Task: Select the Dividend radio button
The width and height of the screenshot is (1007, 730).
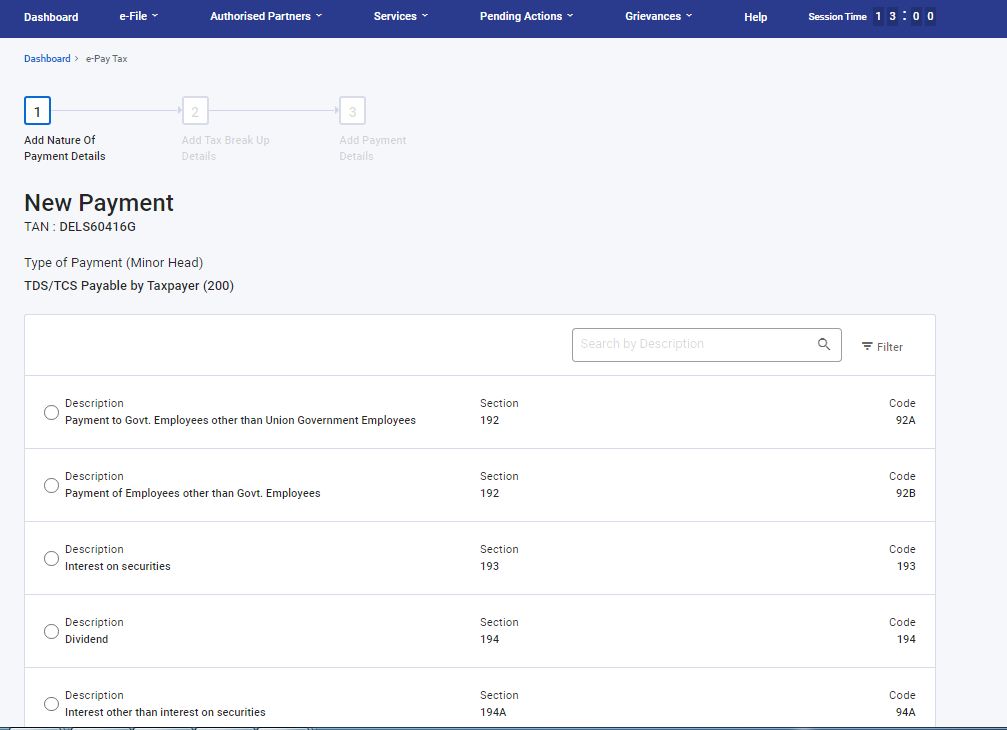Action: click(51, 631)
